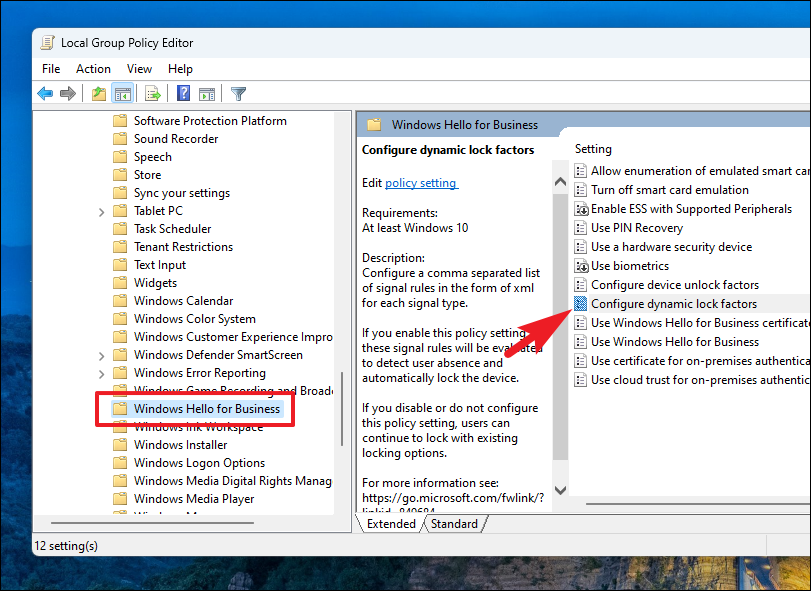Click the blue Help question-mark toolbar icon
This screenshot has width=811, height=591.
[183, 94]
